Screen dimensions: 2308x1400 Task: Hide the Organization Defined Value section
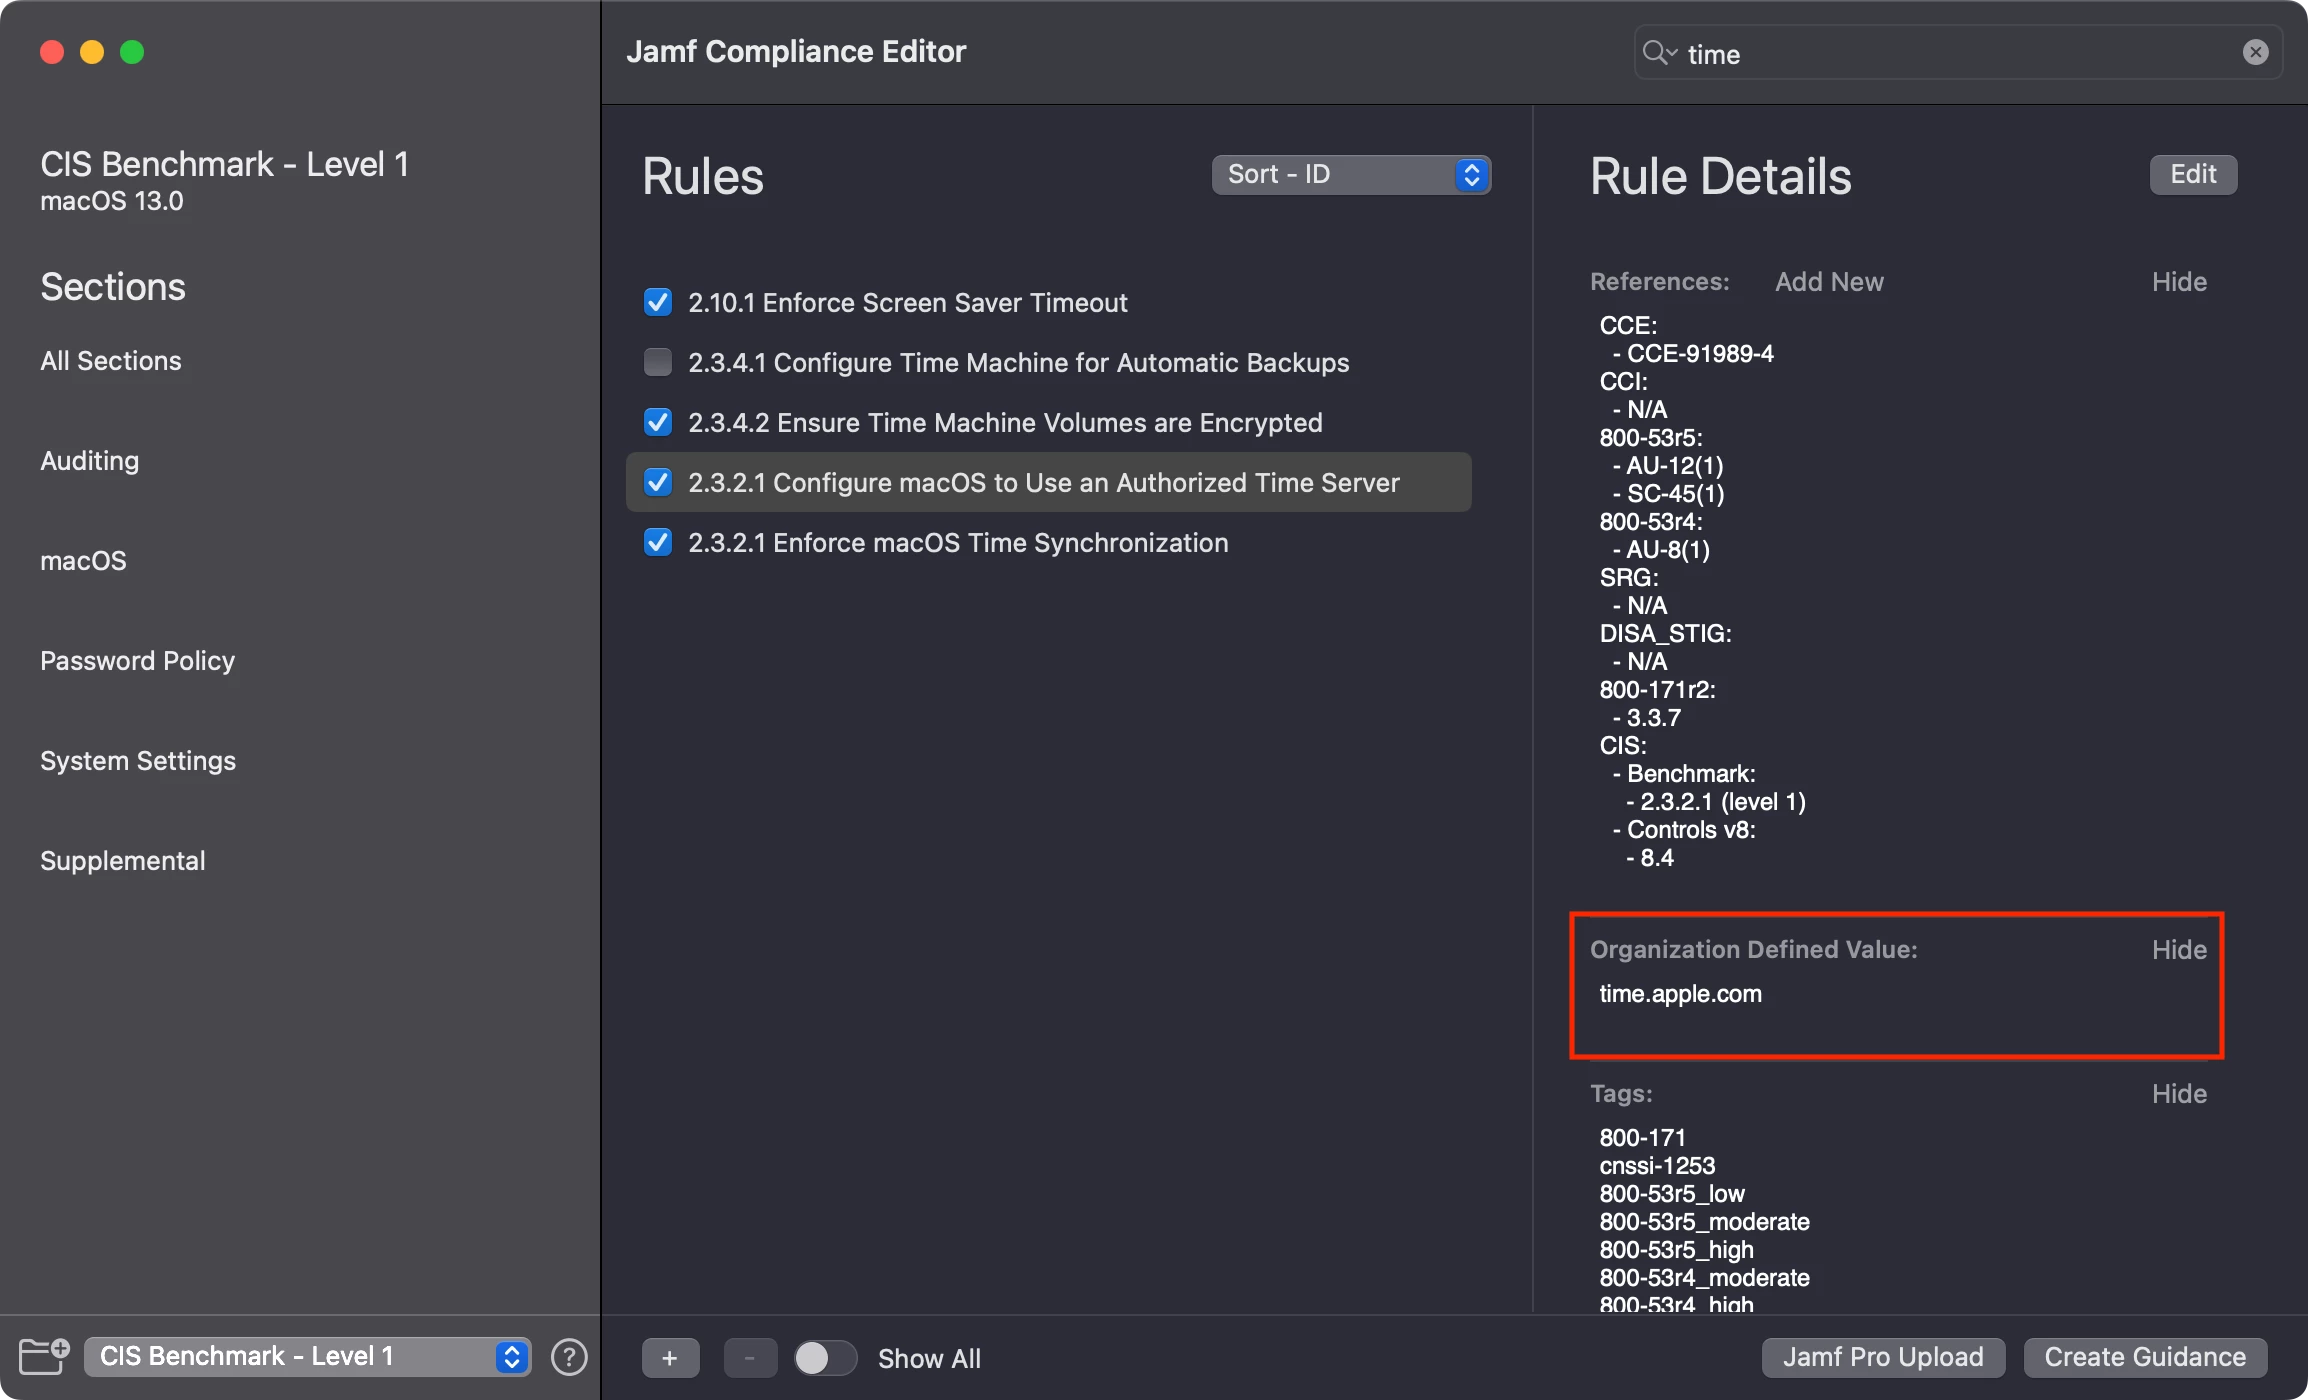pos(2179,950)
